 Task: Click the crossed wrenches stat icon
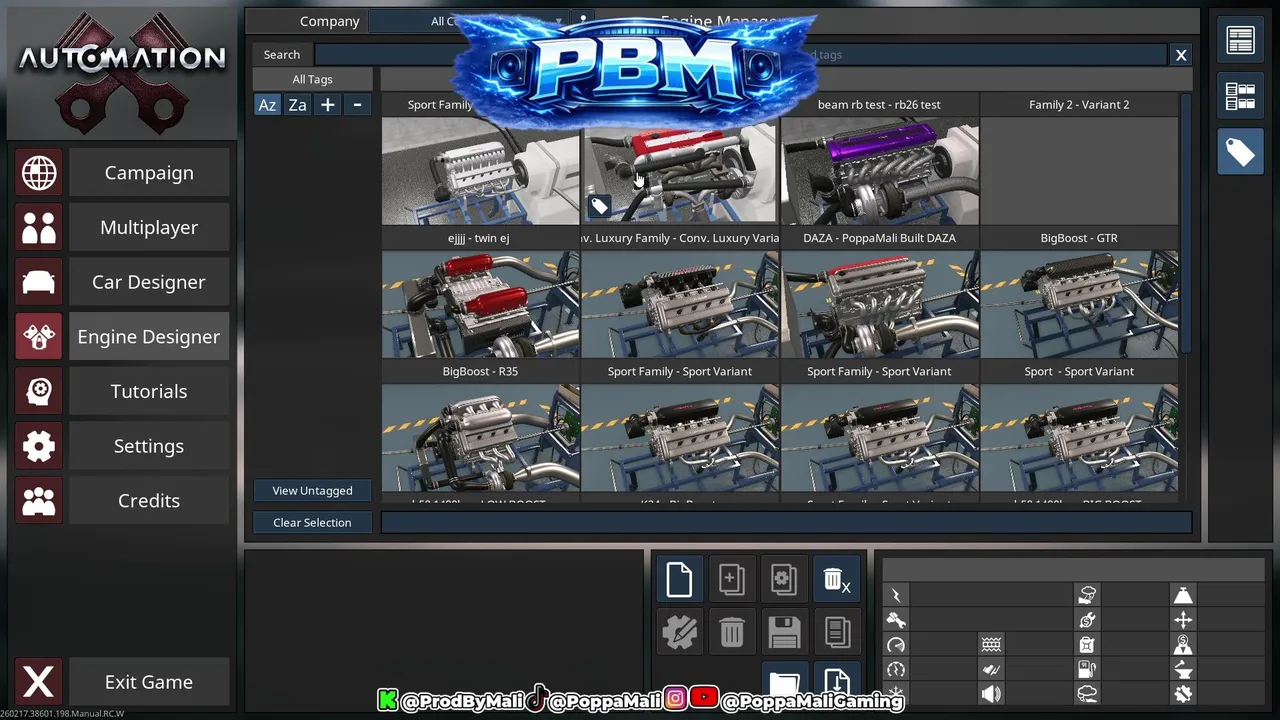click(896, 620)
